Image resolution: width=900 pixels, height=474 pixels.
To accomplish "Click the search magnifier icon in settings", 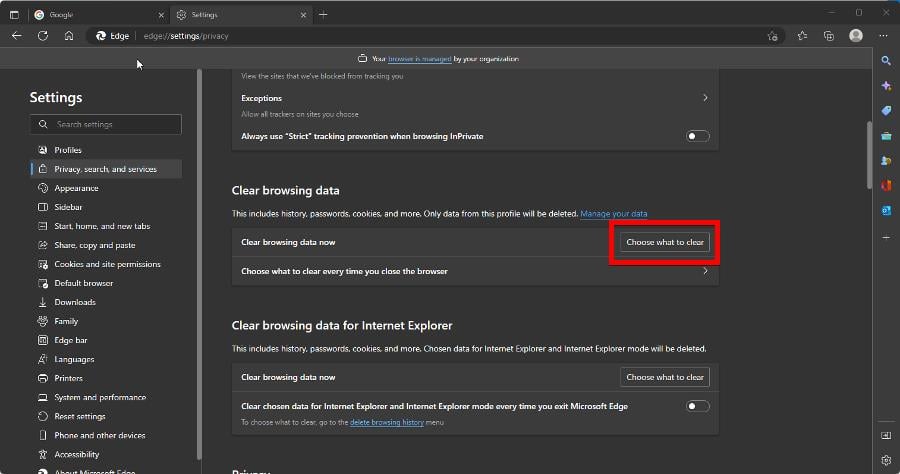I will [x=43, y=125].
